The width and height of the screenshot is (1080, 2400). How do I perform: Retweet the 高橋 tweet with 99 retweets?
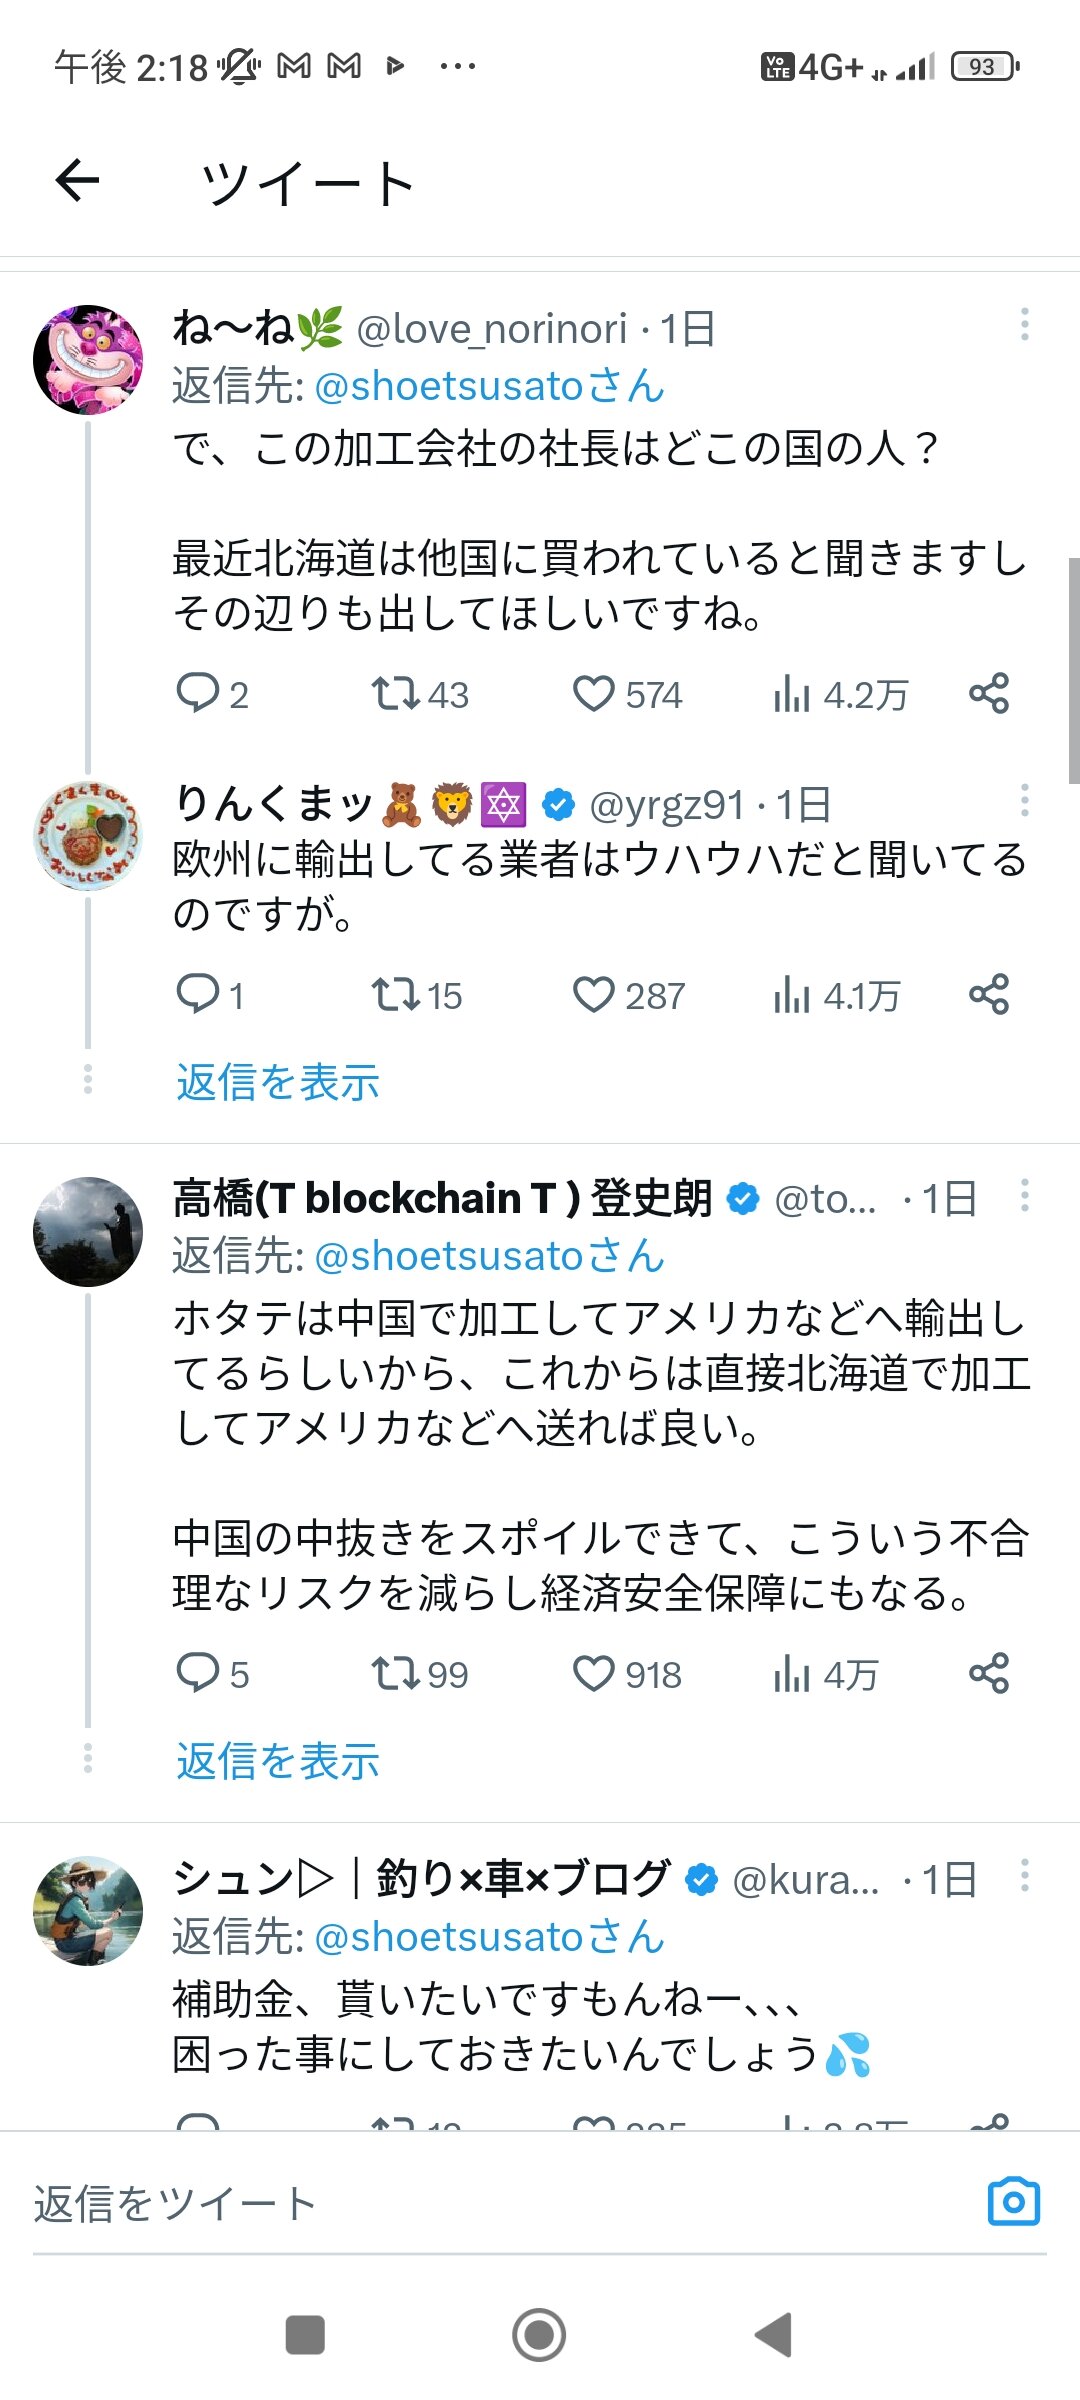tap(395, 1673)
